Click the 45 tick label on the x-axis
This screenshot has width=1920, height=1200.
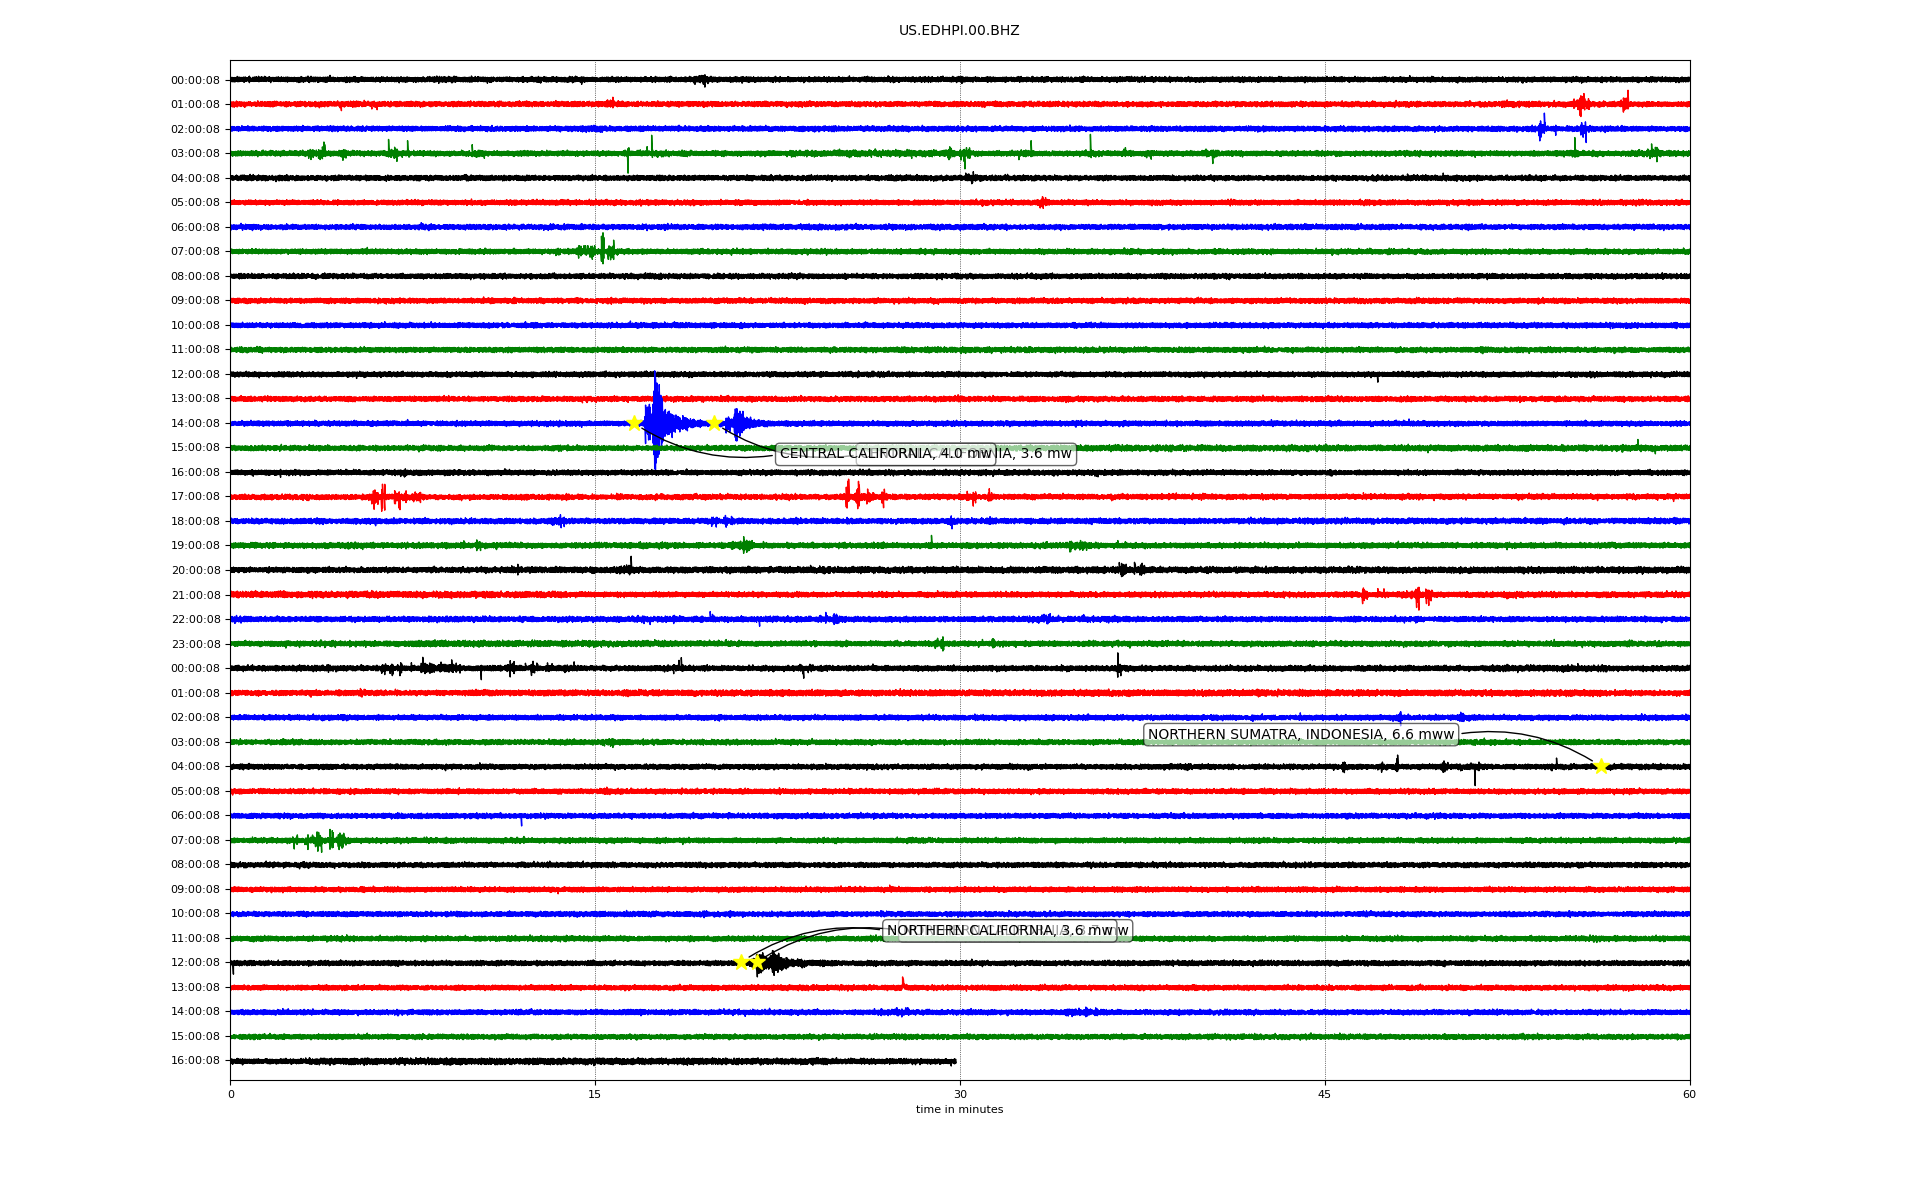(1325, 1094)
